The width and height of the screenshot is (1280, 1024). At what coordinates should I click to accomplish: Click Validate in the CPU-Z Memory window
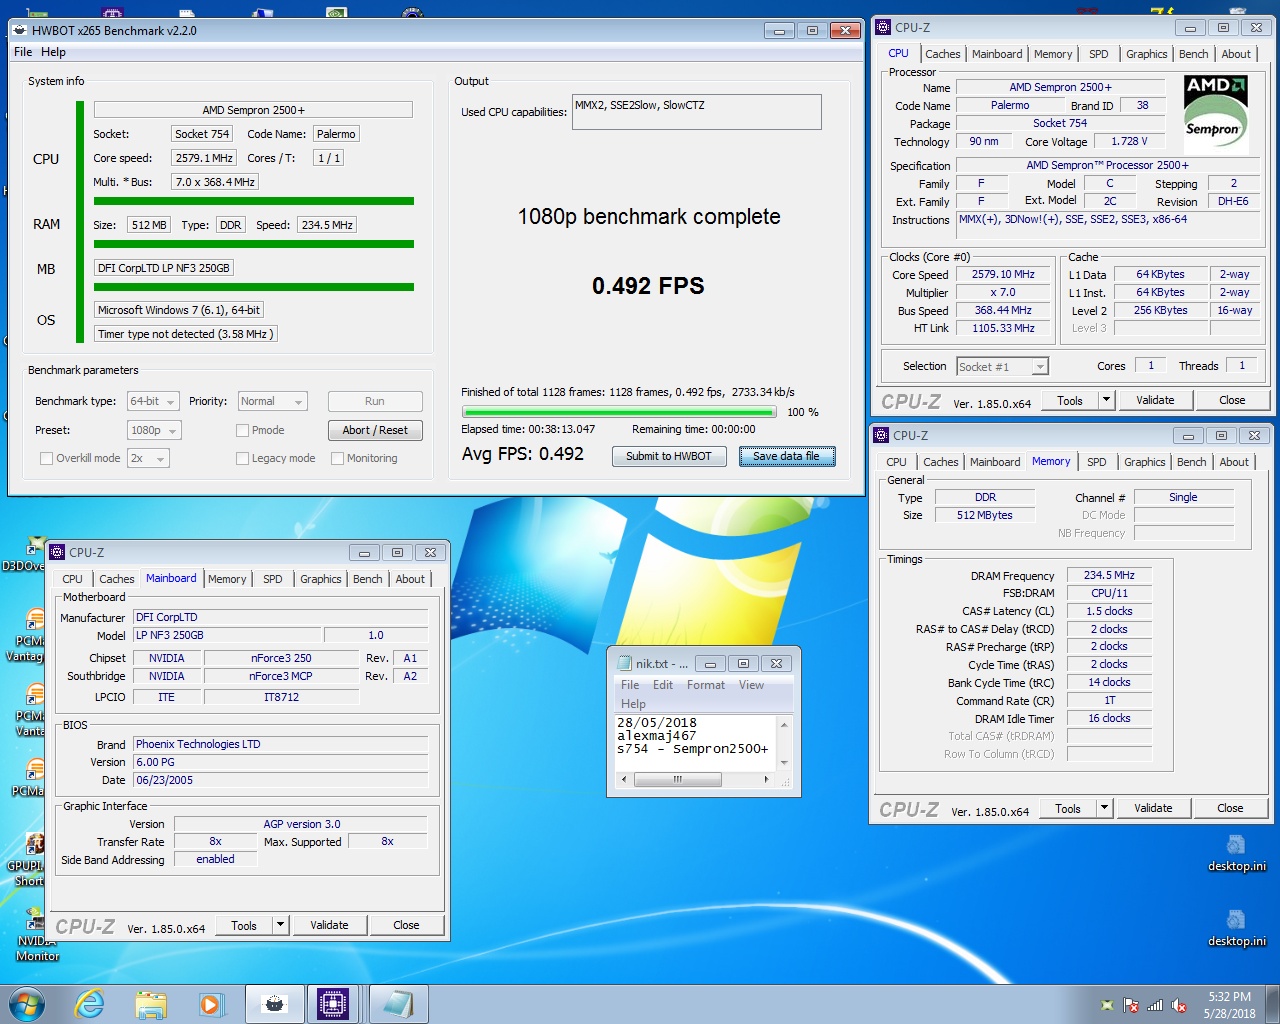[x=1153, y=808]
